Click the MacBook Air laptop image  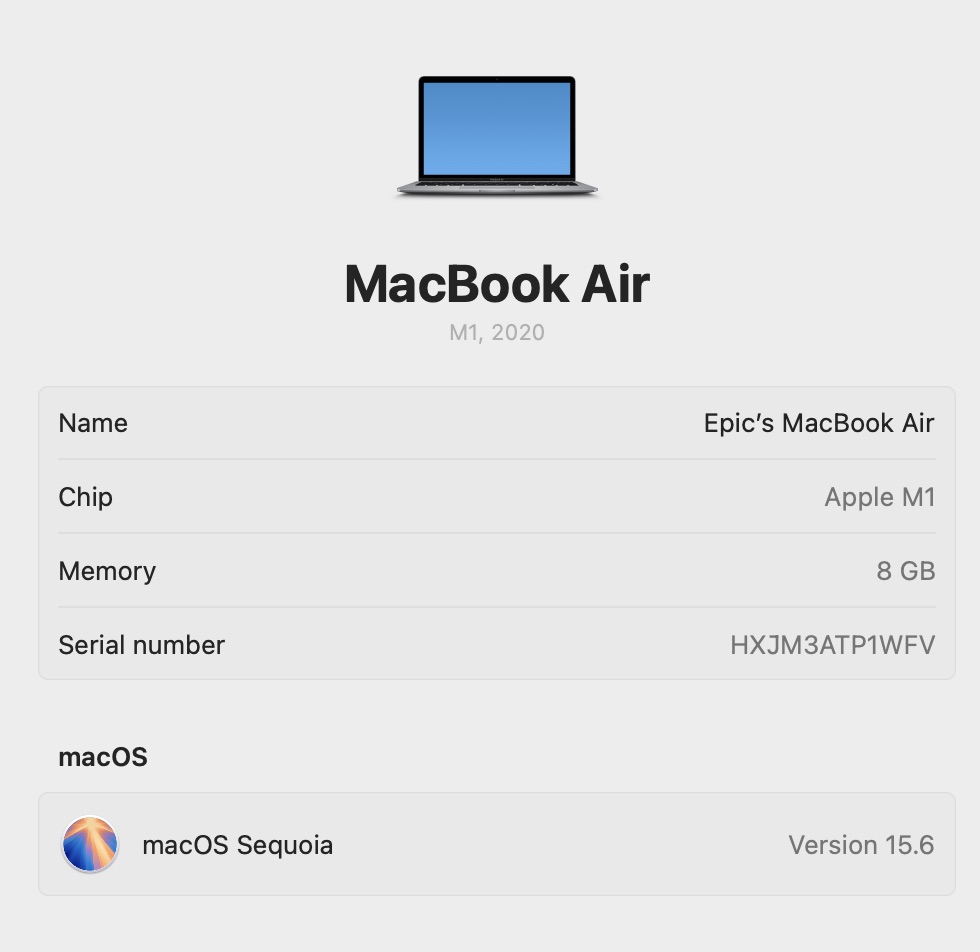coord(497,136)
